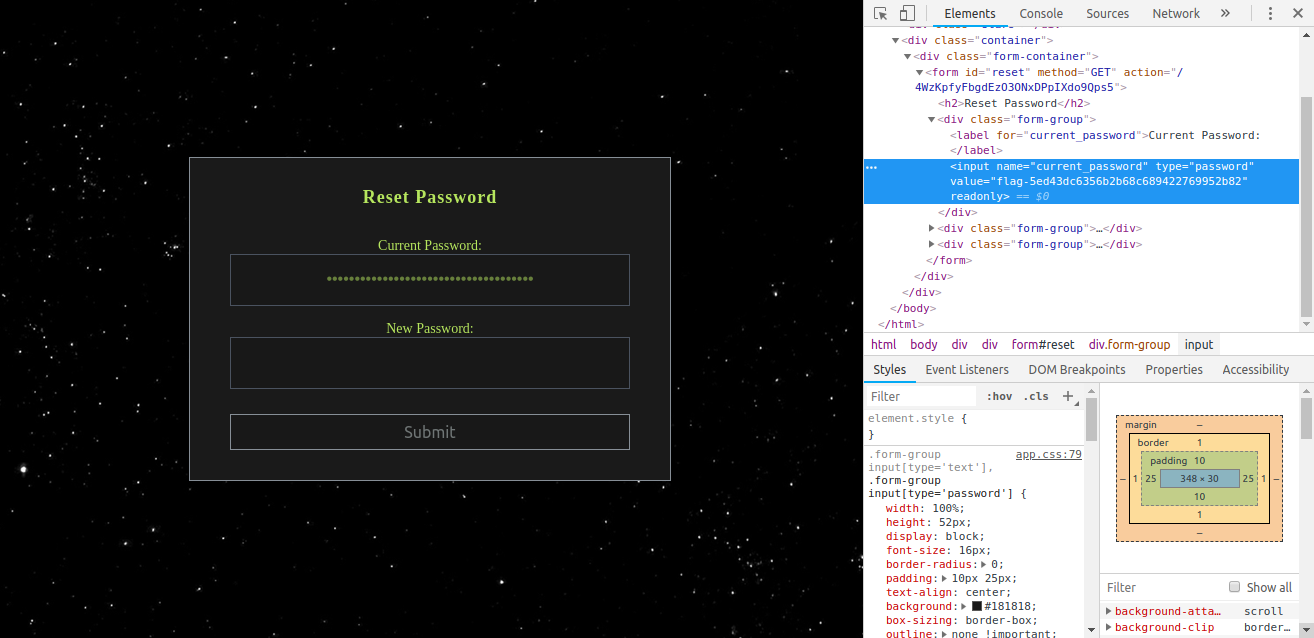Open the Event Listeners tab

click(x=967, y=369)
